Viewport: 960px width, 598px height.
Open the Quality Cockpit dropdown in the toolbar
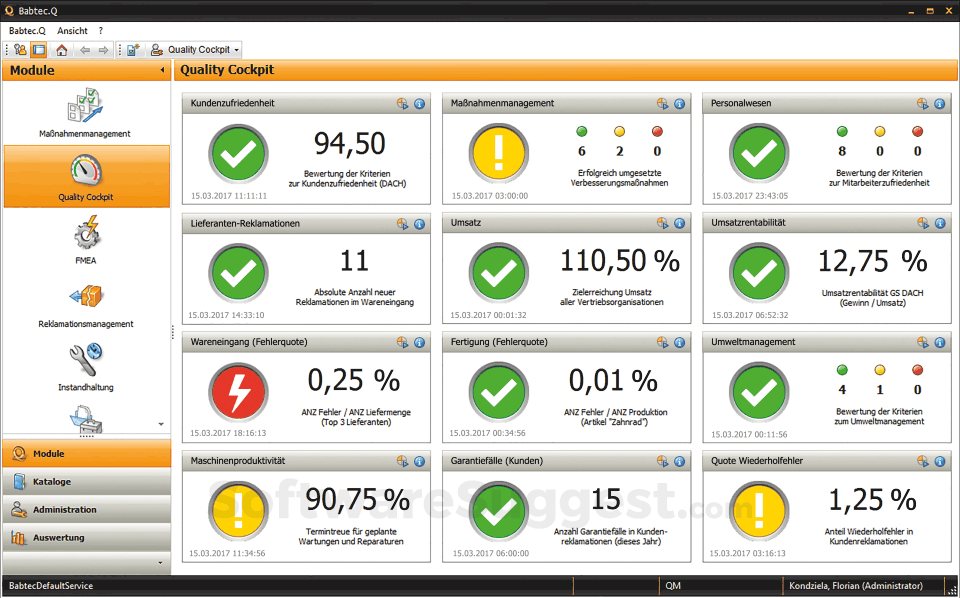pos(238,48)
